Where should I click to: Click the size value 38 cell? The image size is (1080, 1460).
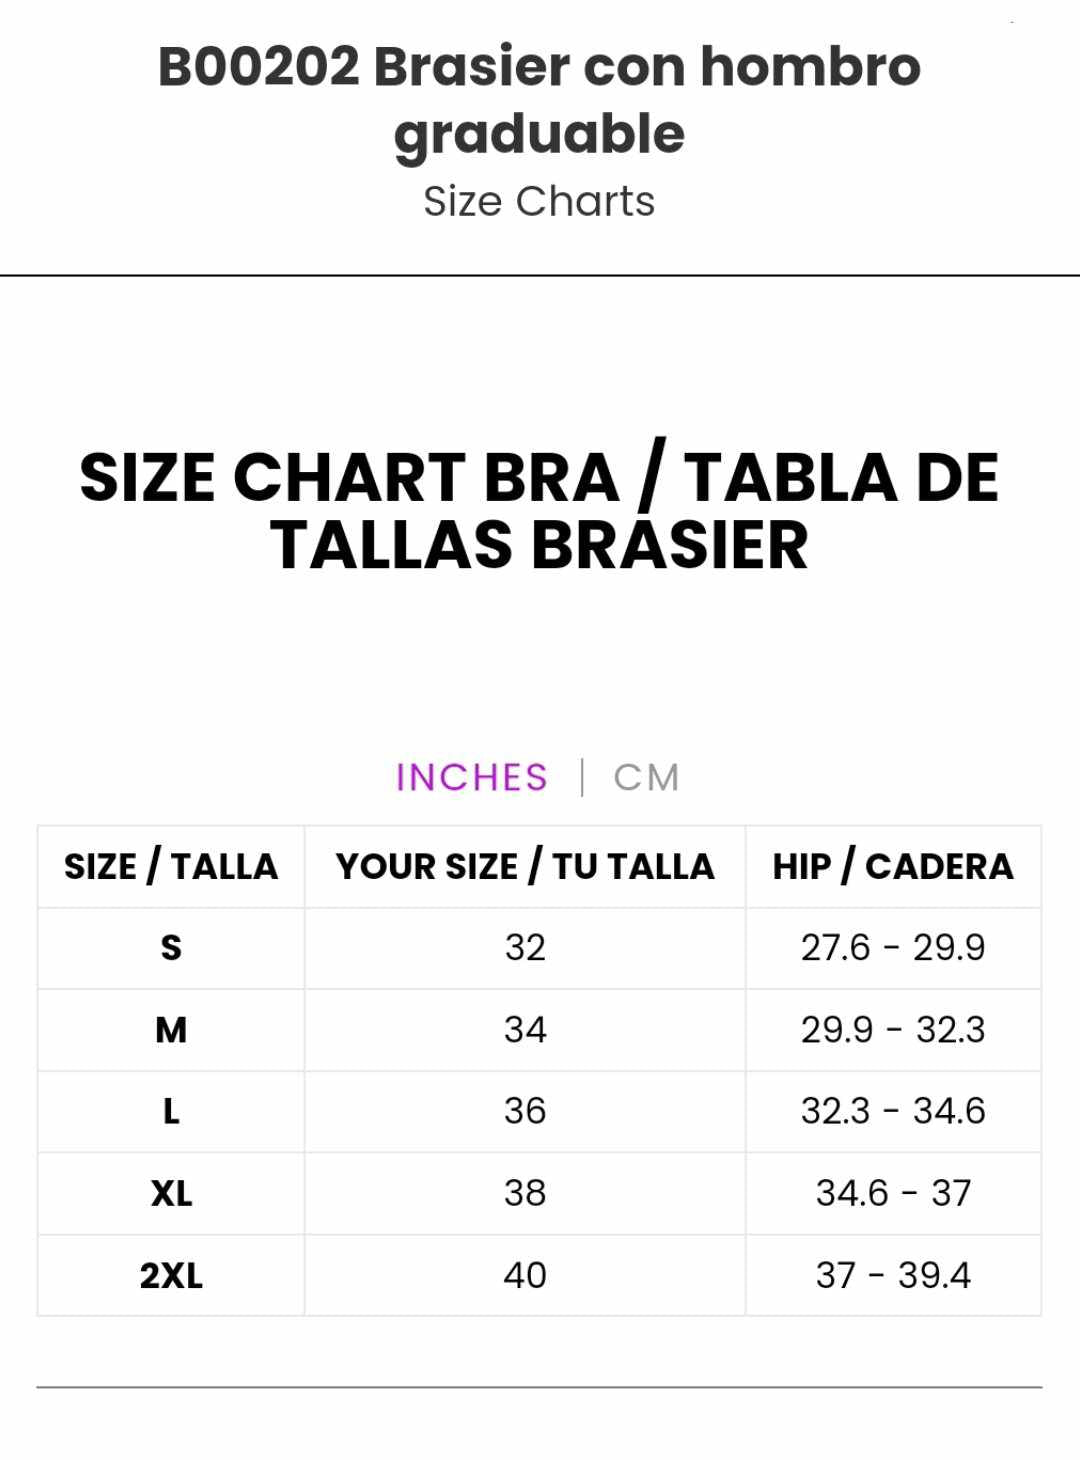click(x=525, y=1194)
